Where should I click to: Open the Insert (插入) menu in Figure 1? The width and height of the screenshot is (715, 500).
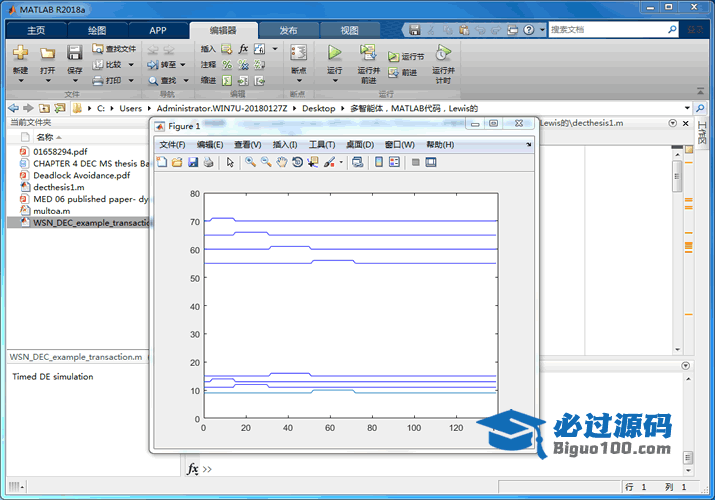coord(285,144)
